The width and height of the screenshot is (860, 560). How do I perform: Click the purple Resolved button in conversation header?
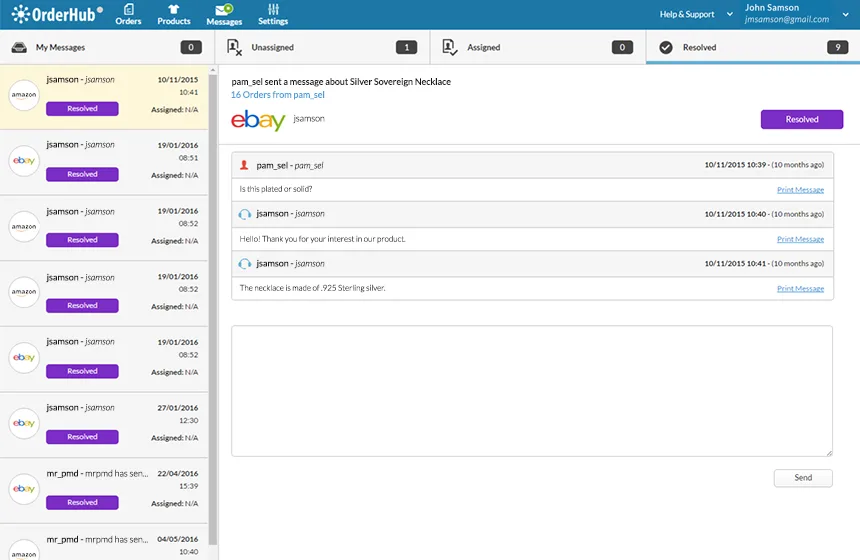801,119
